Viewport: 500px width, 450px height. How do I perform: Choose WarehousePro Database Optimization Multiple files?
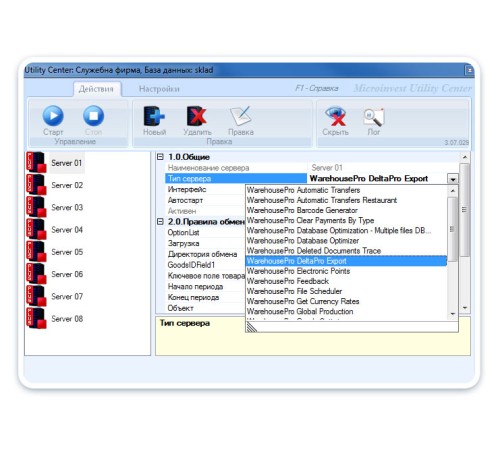tap(346, 230)
